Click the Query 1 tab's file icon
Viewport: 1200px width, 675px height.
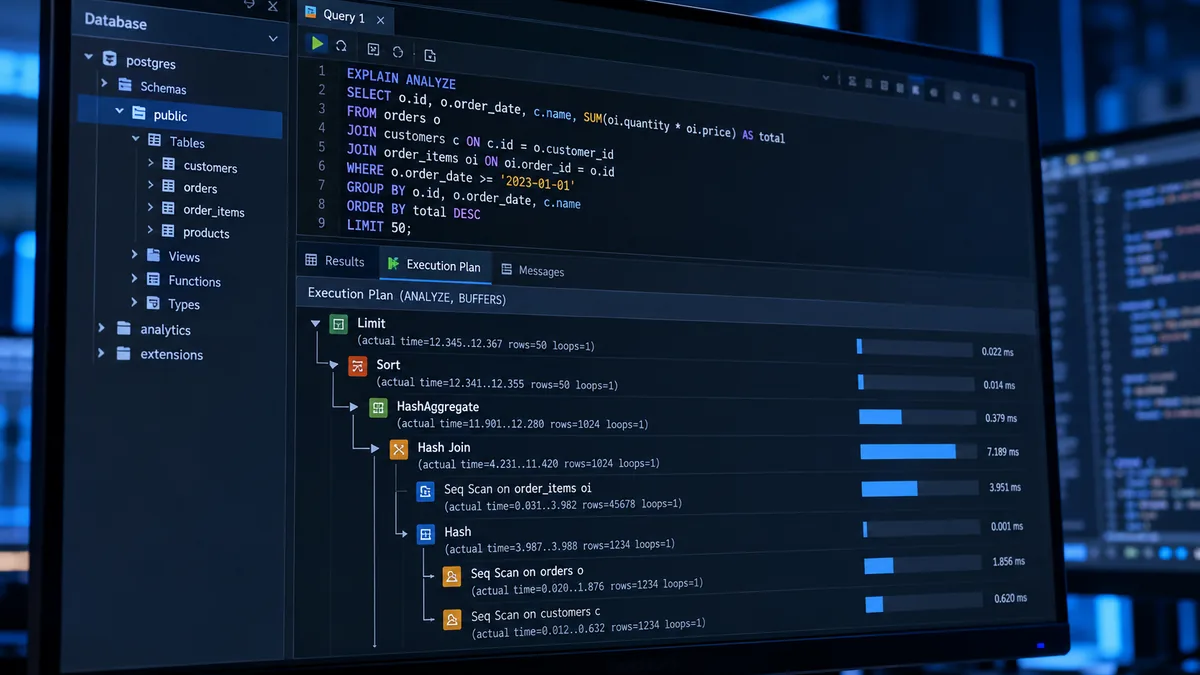pyautogui.click(x=311, y=13)
